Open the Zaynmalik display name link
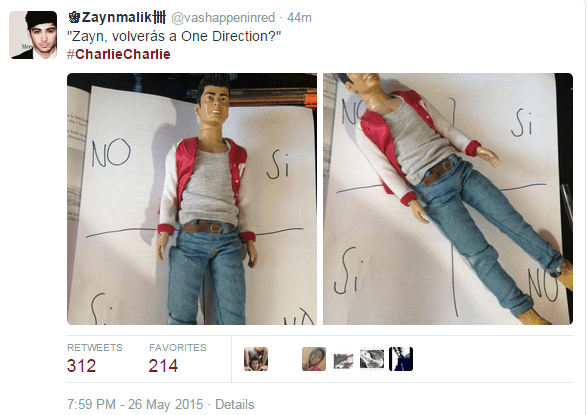The height and width of the screenshot is (415, 587). (x=116, y=17)
